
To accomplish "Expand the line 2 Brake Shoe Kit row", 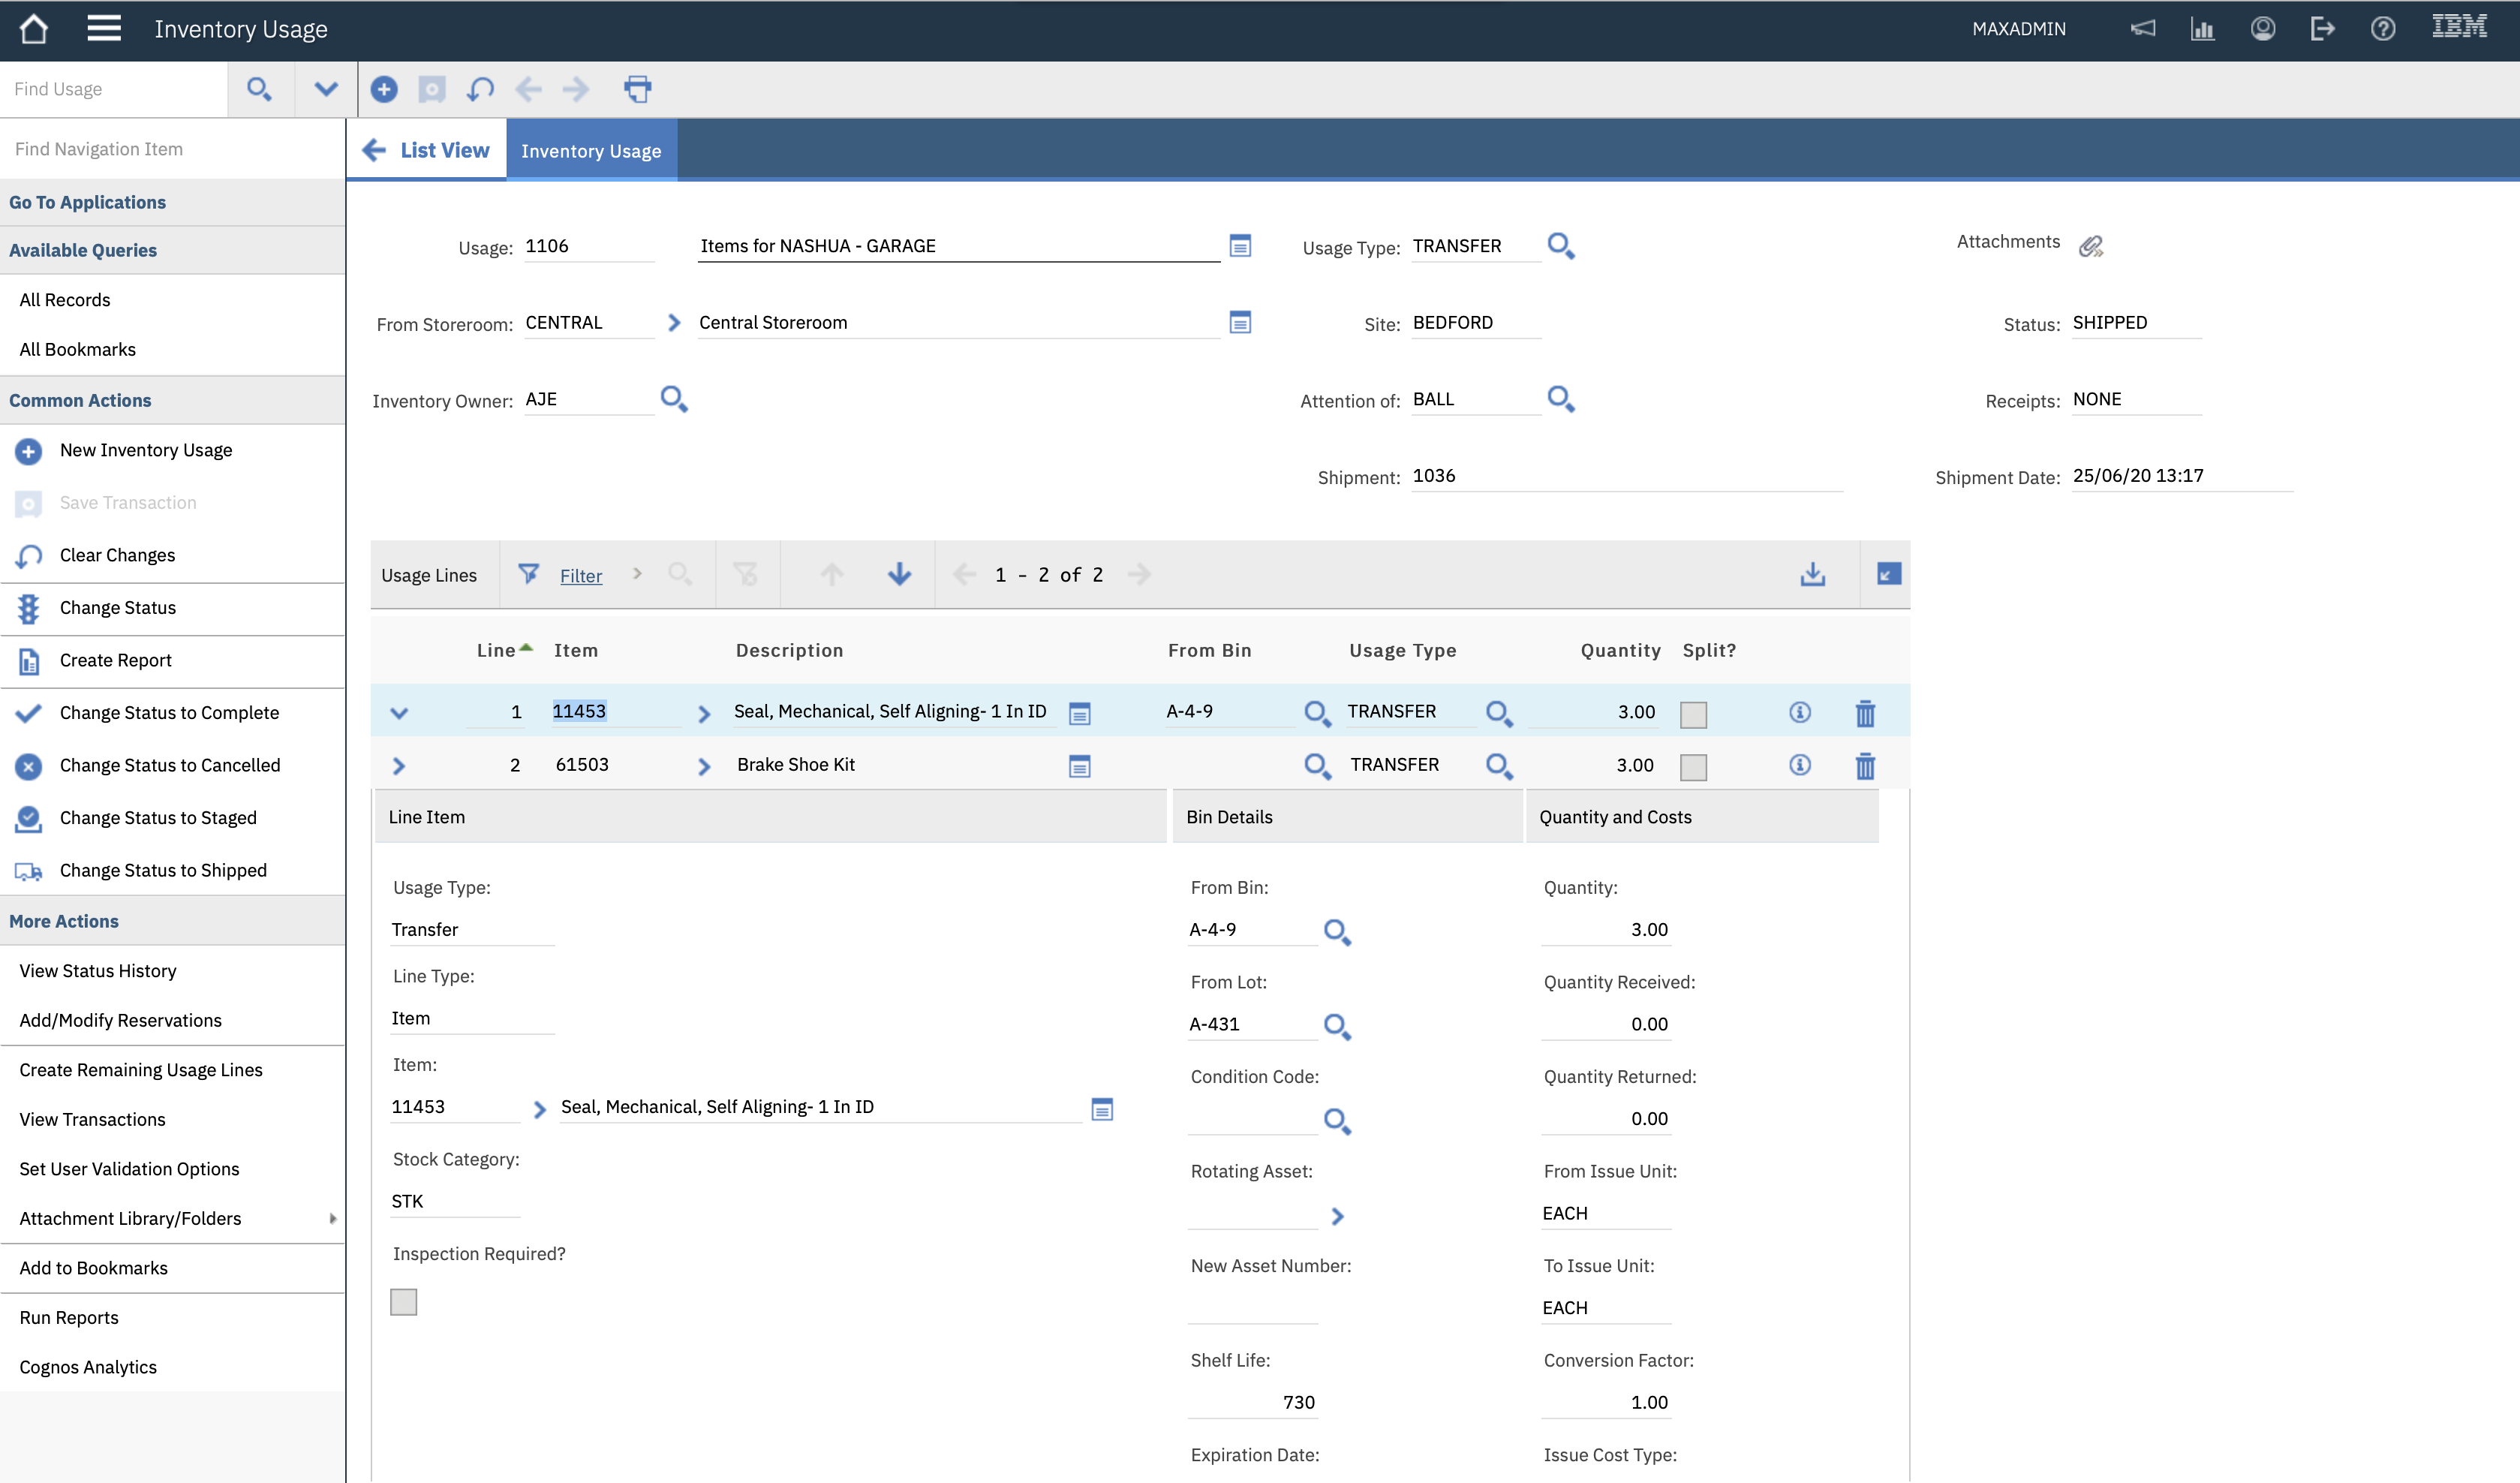I will point(398,765).
